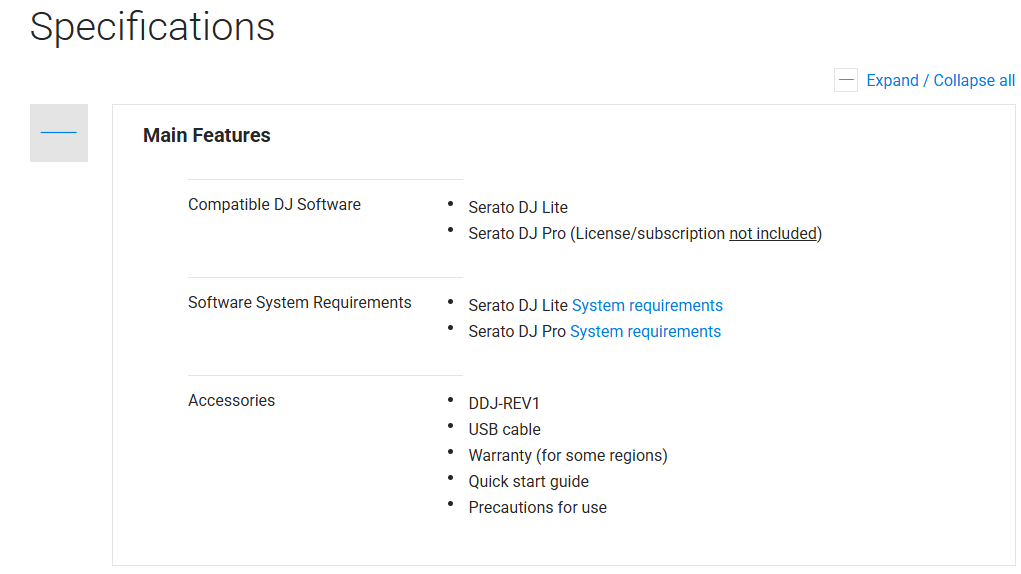The height and width of the screenshot is (574, 1021).
Task: Click the Specifications page title
Action: [x=152, y=27]
